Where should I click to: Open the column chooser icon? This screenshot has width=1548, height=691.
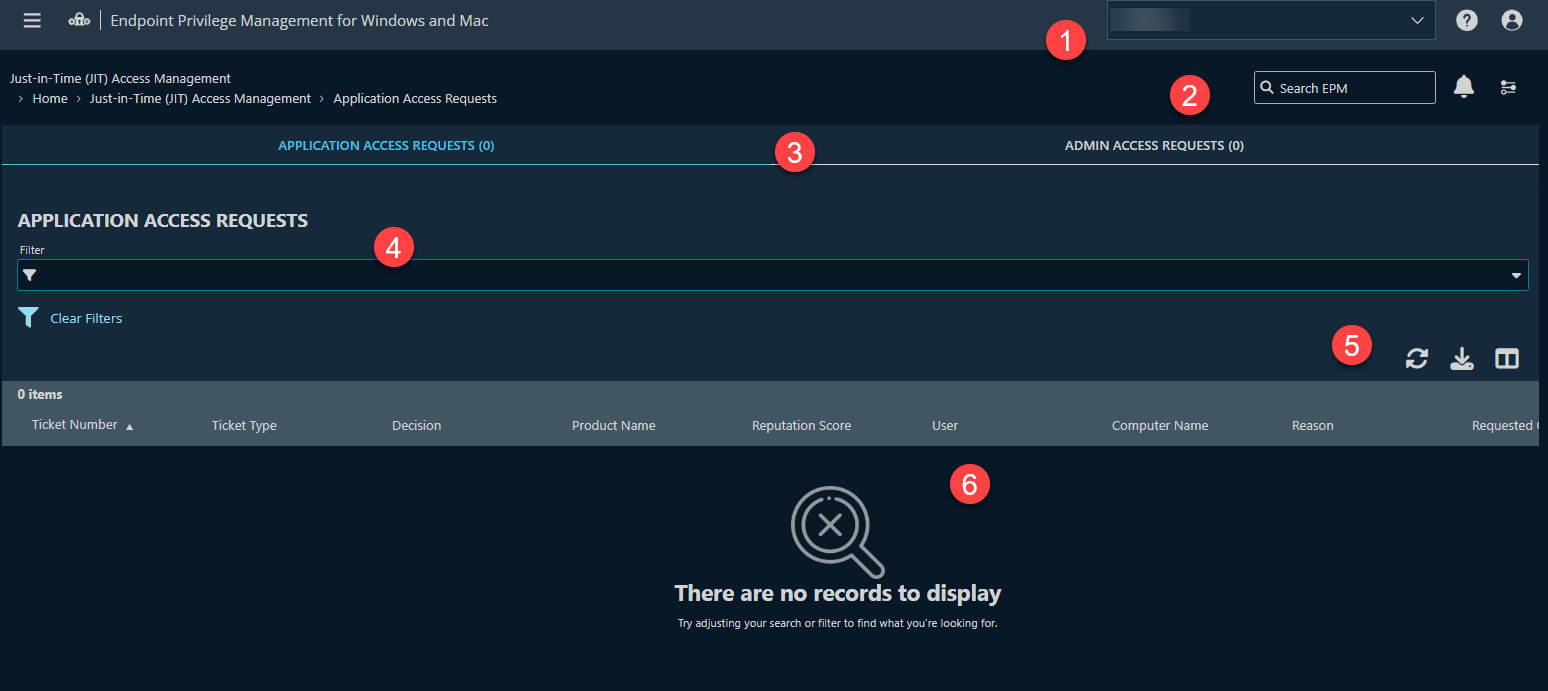1507,359
